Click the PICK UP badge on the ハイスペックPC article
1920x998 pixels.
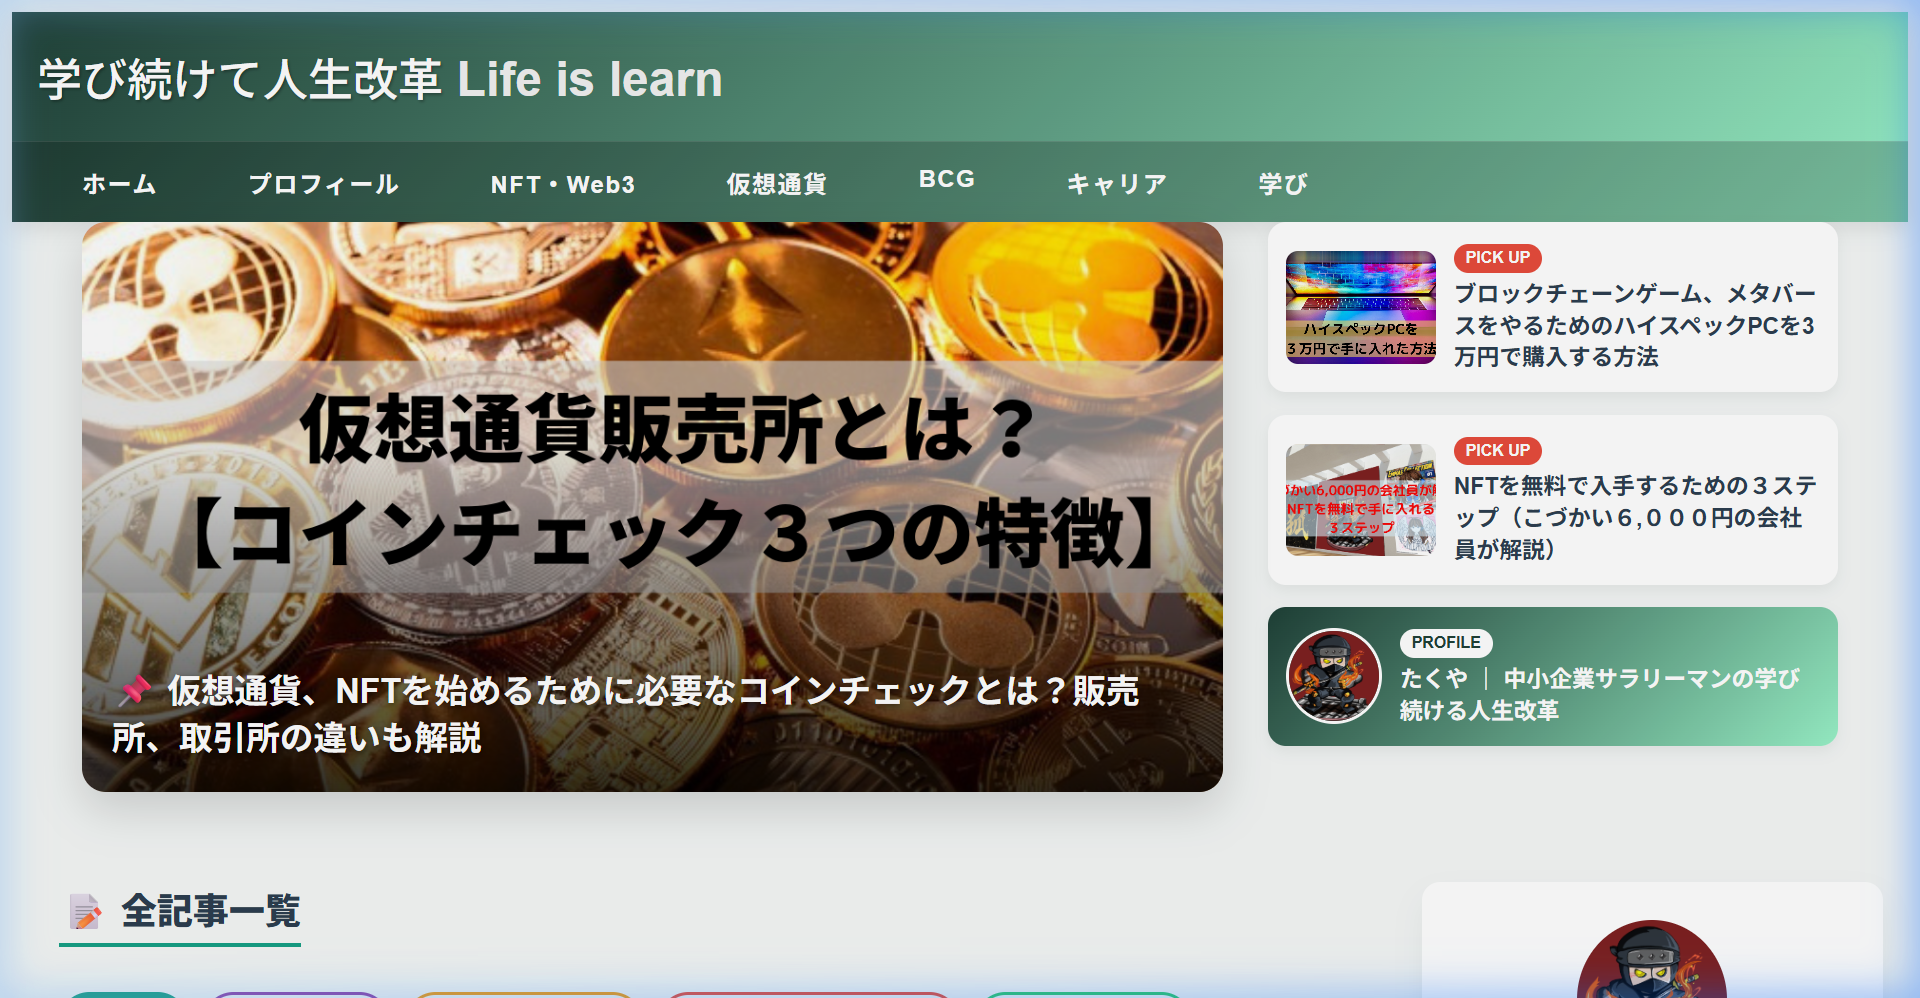pos(1496,258)
